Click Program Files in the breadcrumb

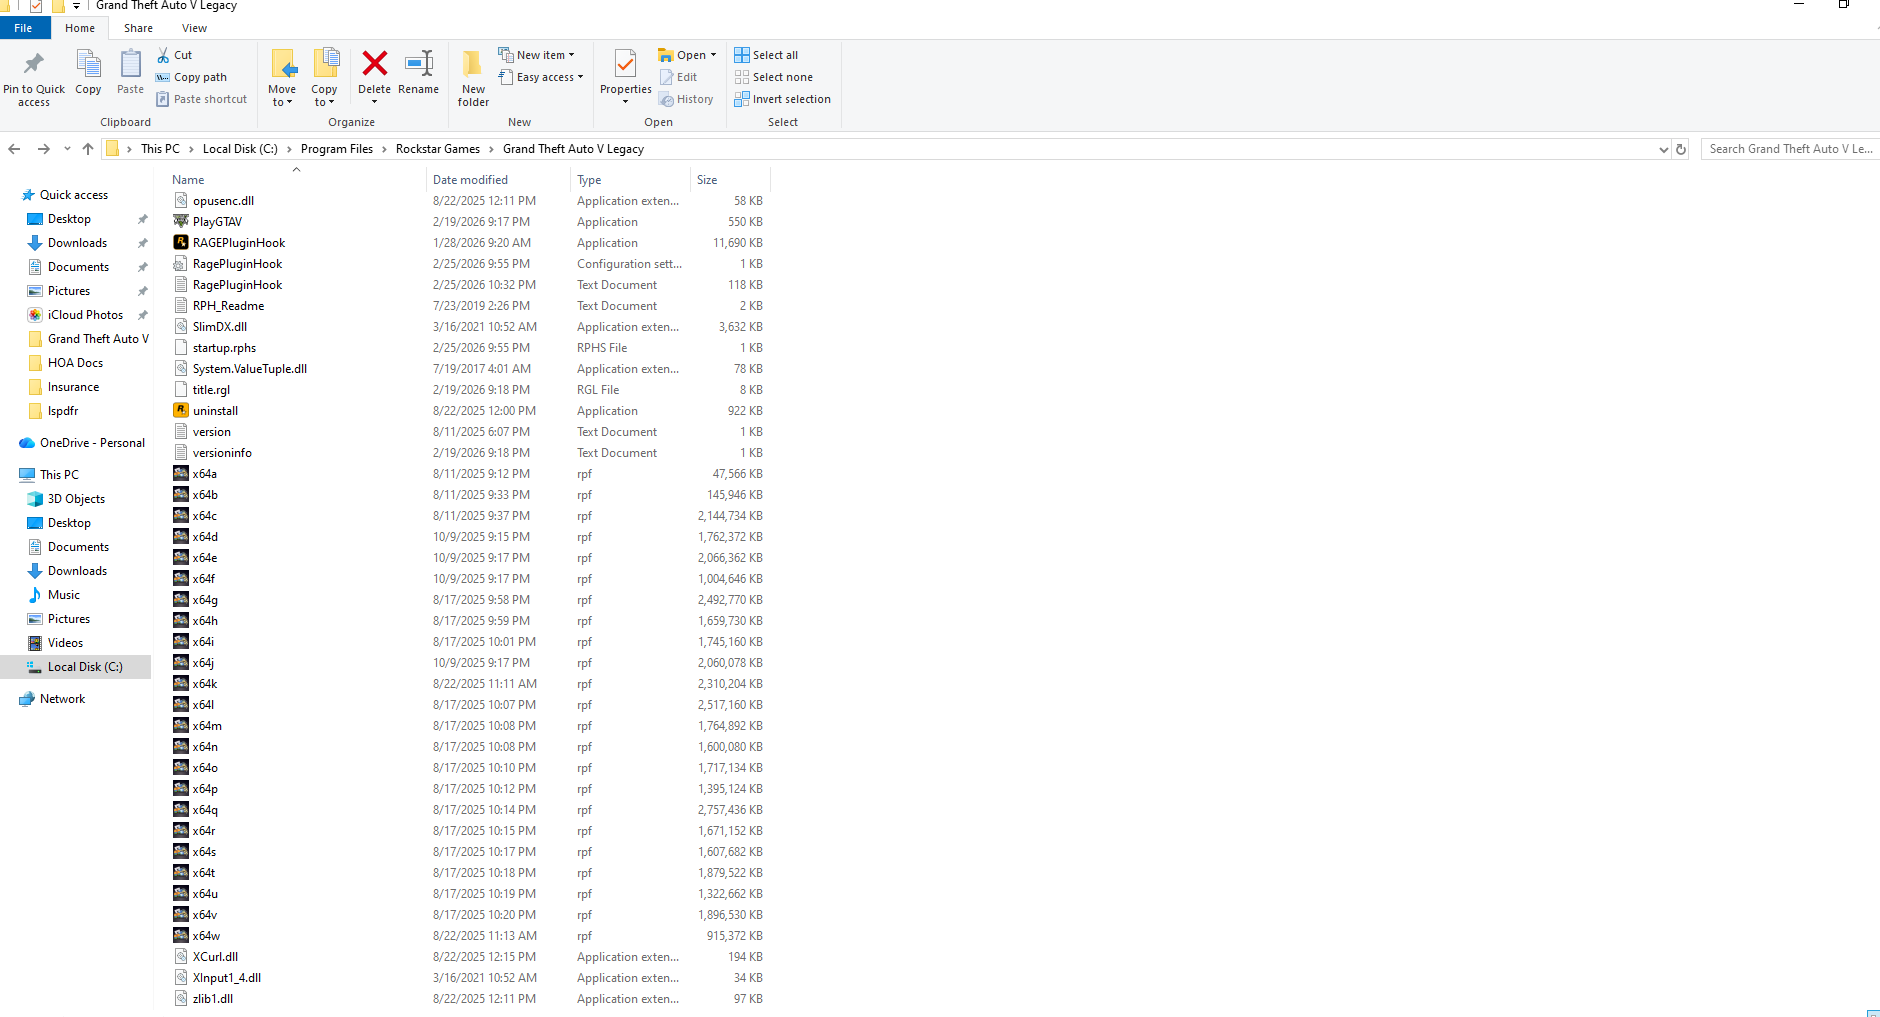(337, 149)
